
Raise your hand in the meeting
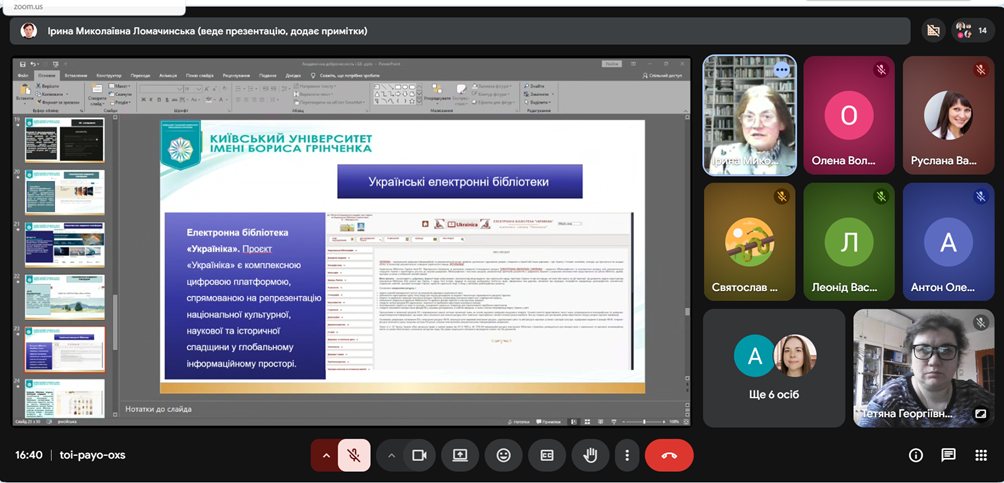[x=590, y=455]
